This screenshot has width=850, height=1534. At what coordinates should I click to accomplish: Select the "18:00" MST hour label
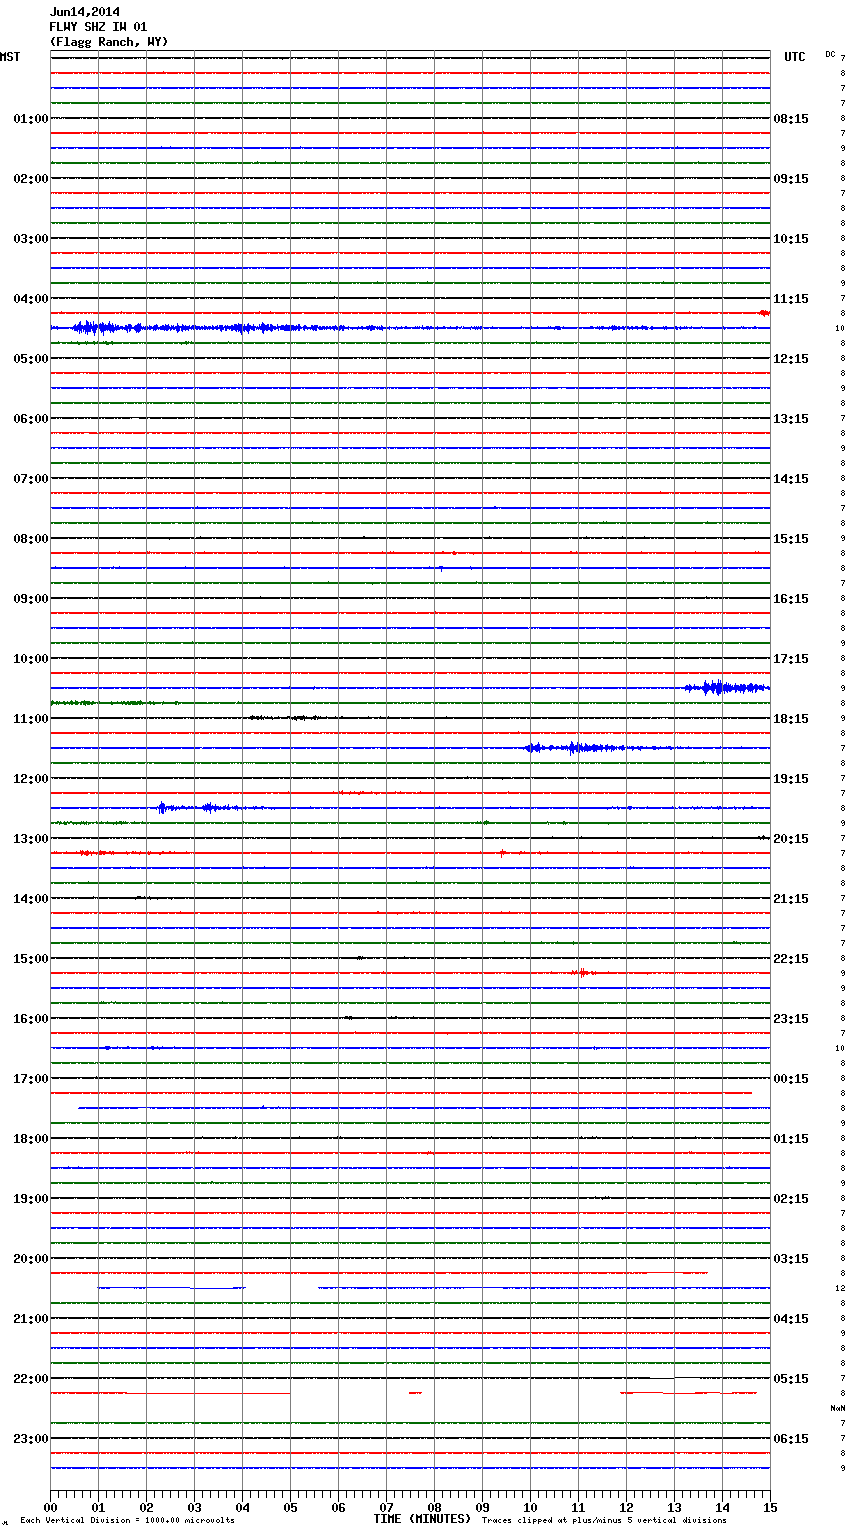pos(30,1139)
